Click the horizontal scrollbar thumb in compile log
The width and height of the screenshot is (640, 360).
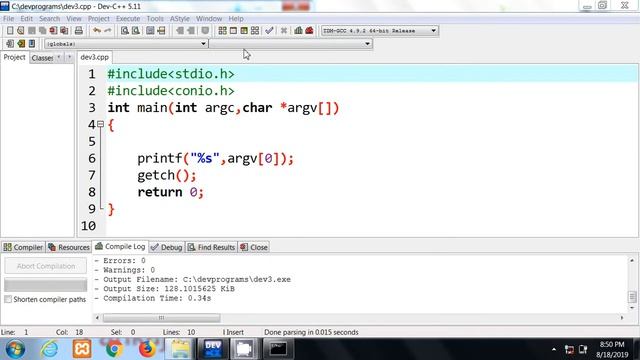(x=162, y=318)
